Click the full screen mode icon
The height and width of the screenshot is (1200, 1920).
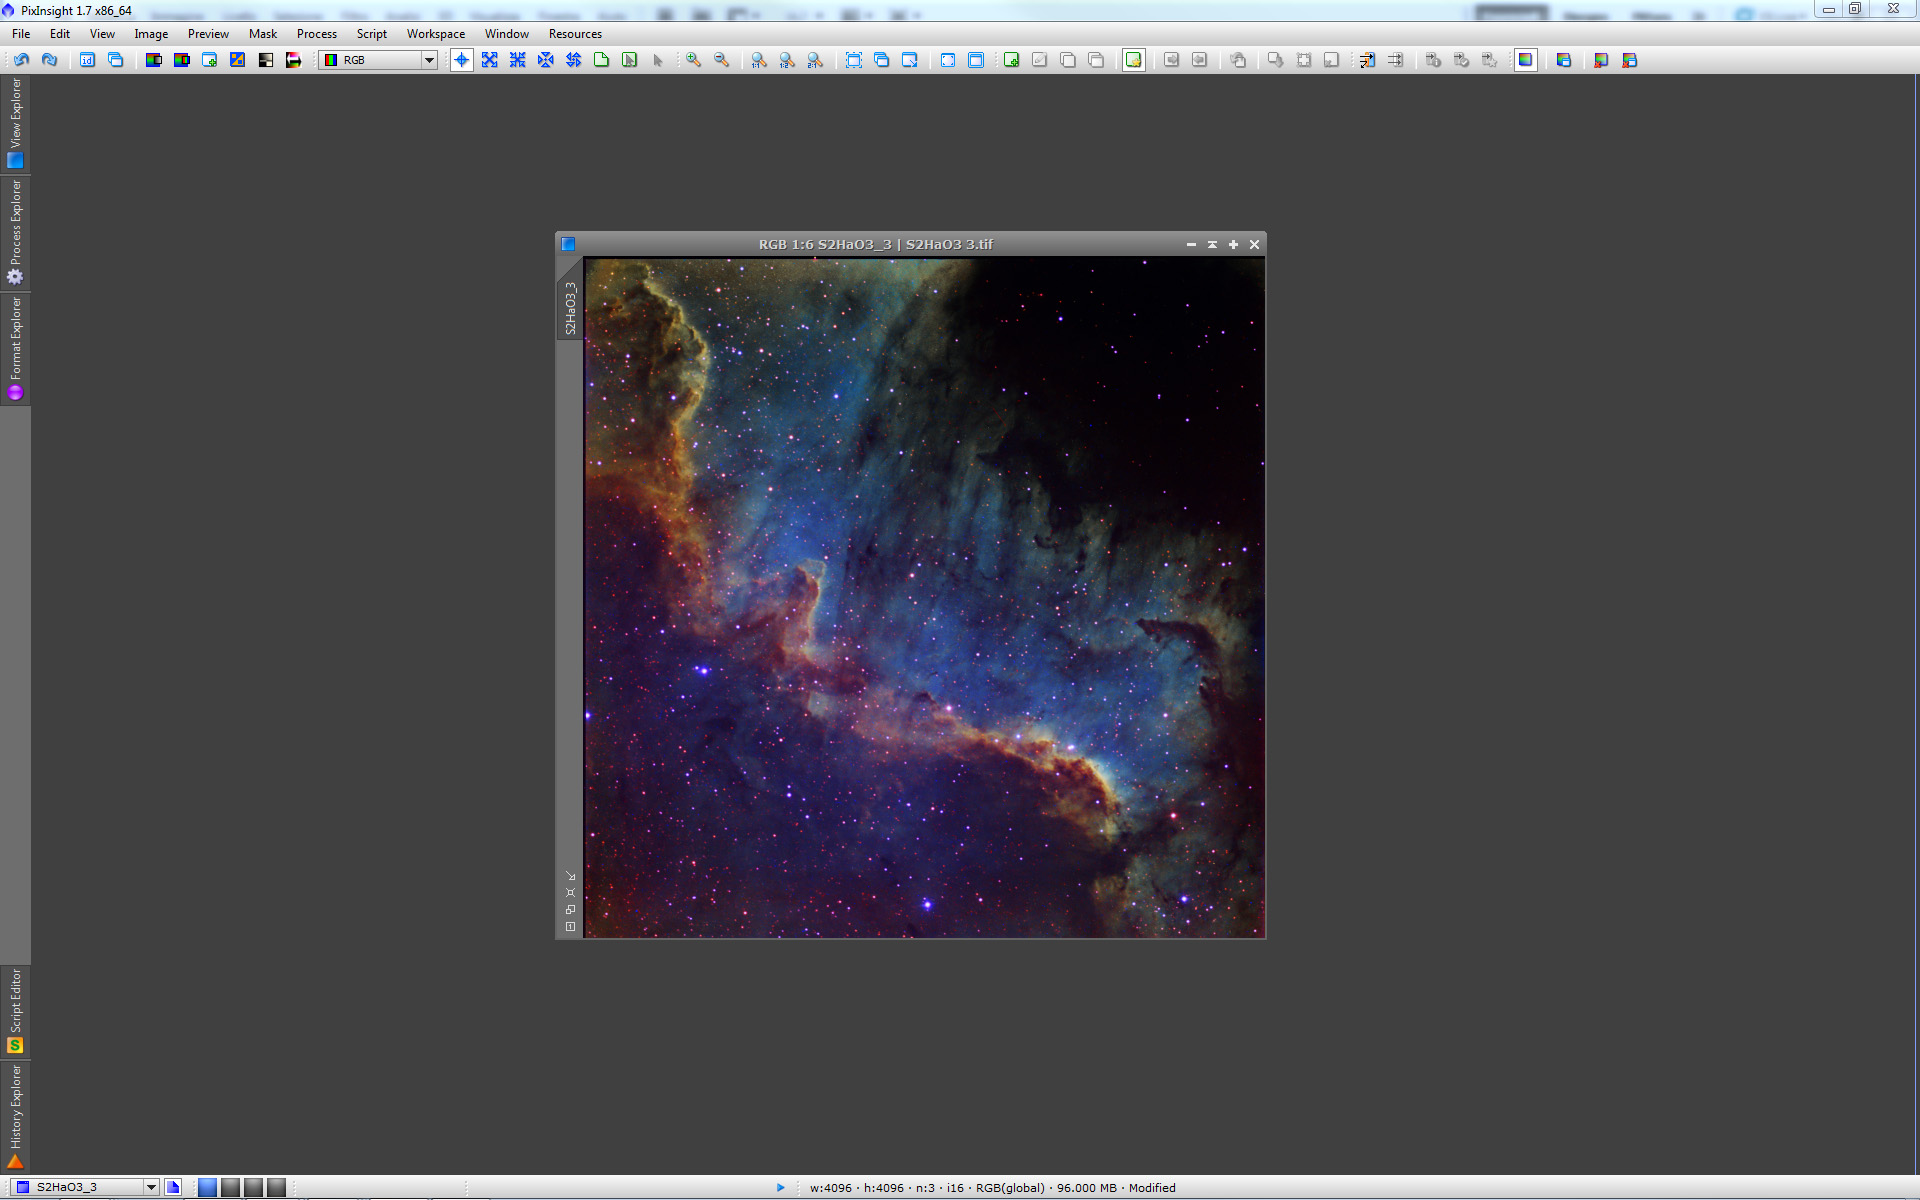947,60
